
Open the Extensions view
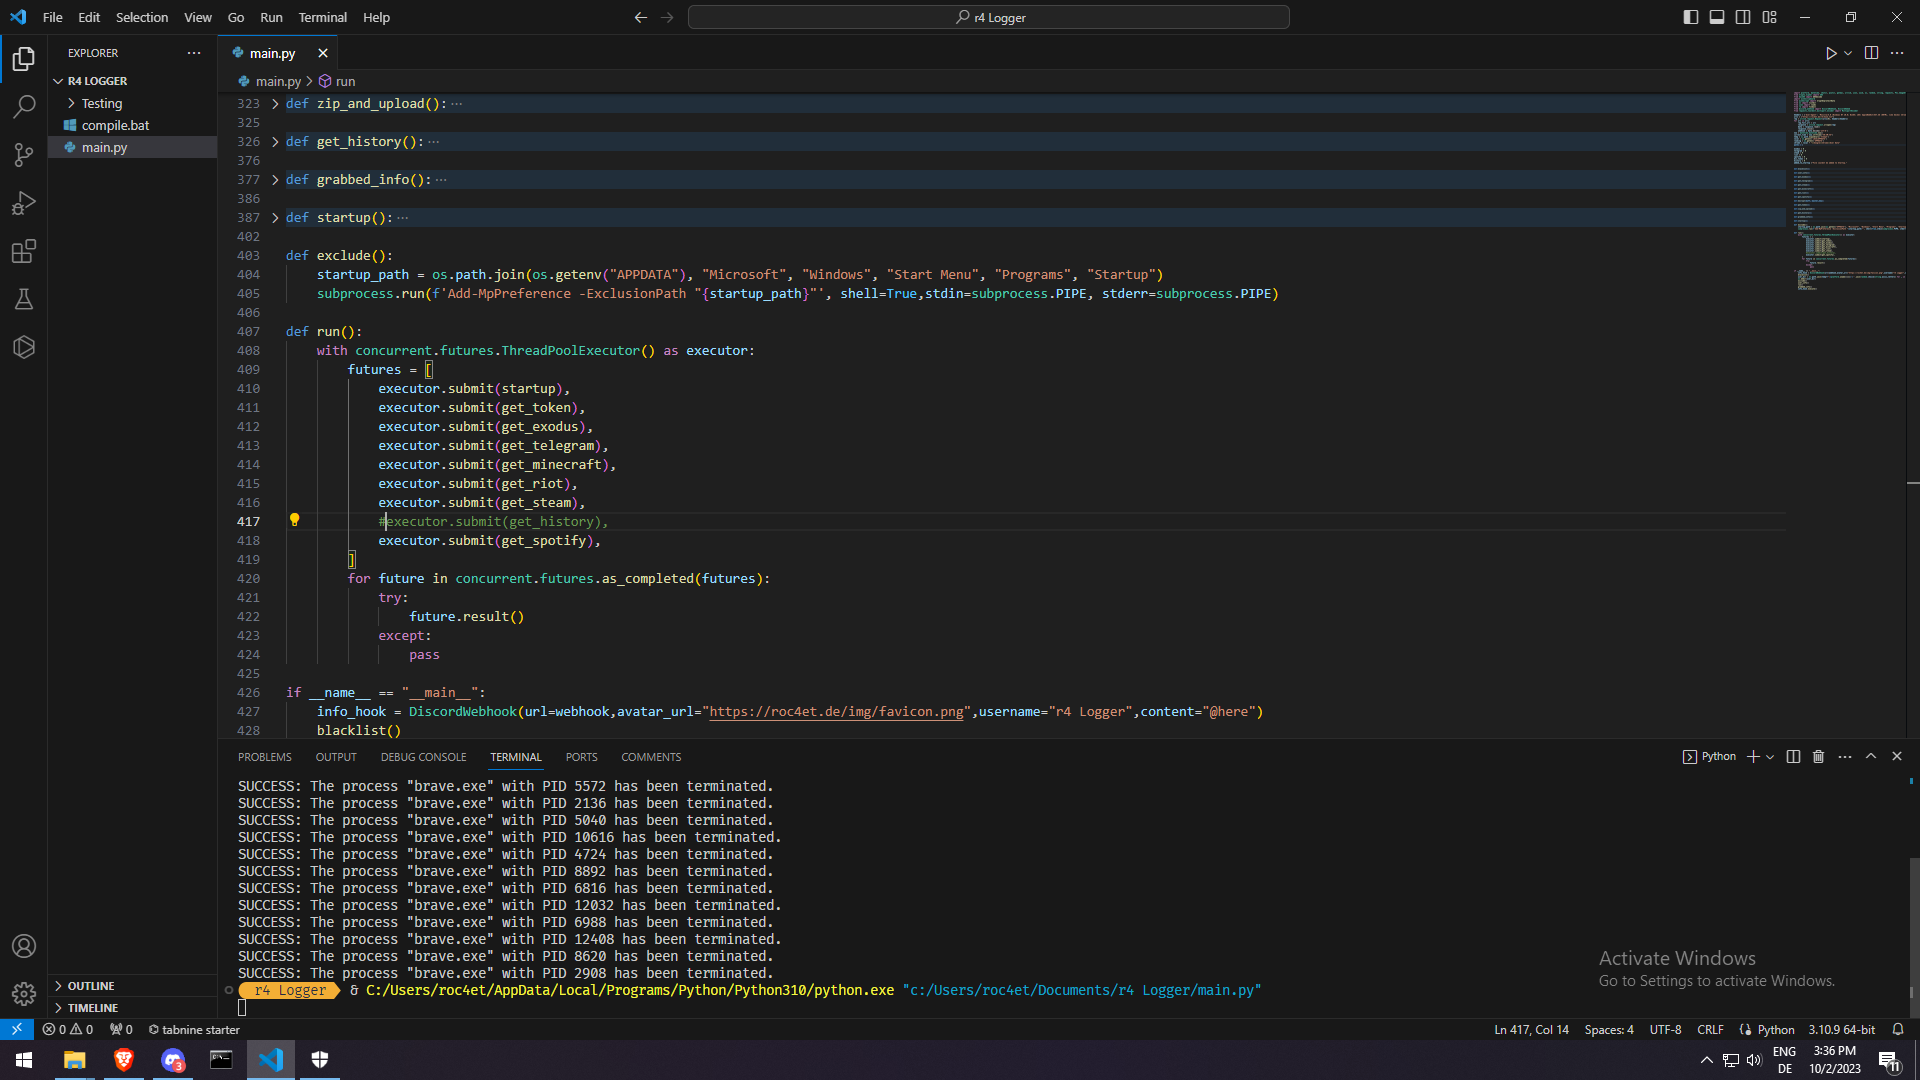pyautogui.click(x=24, y=251)
